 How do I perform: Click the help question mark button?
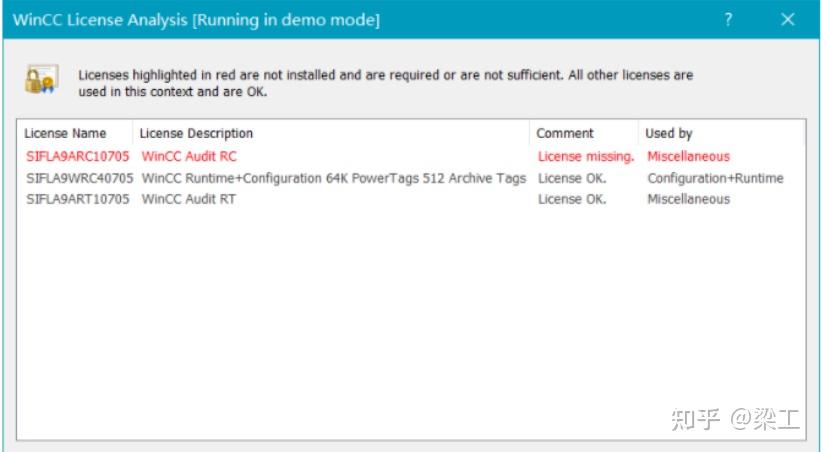click(x=728, y=19)
